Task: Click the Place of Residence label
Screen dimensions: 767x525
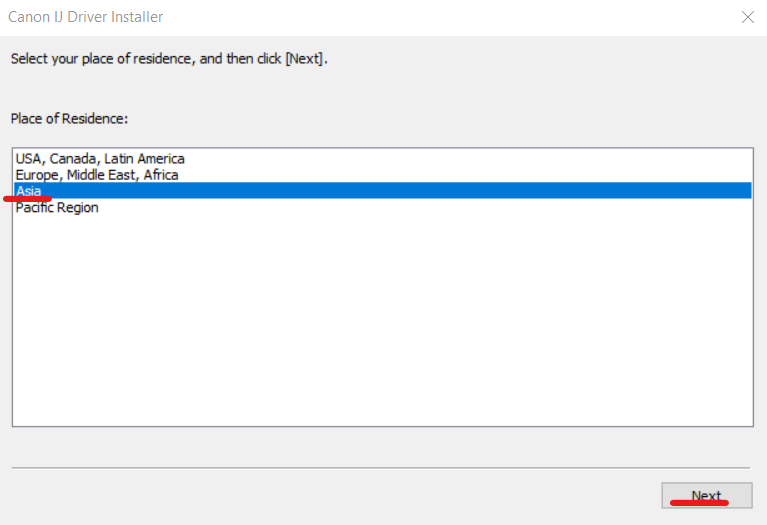Action: [70, 119]
